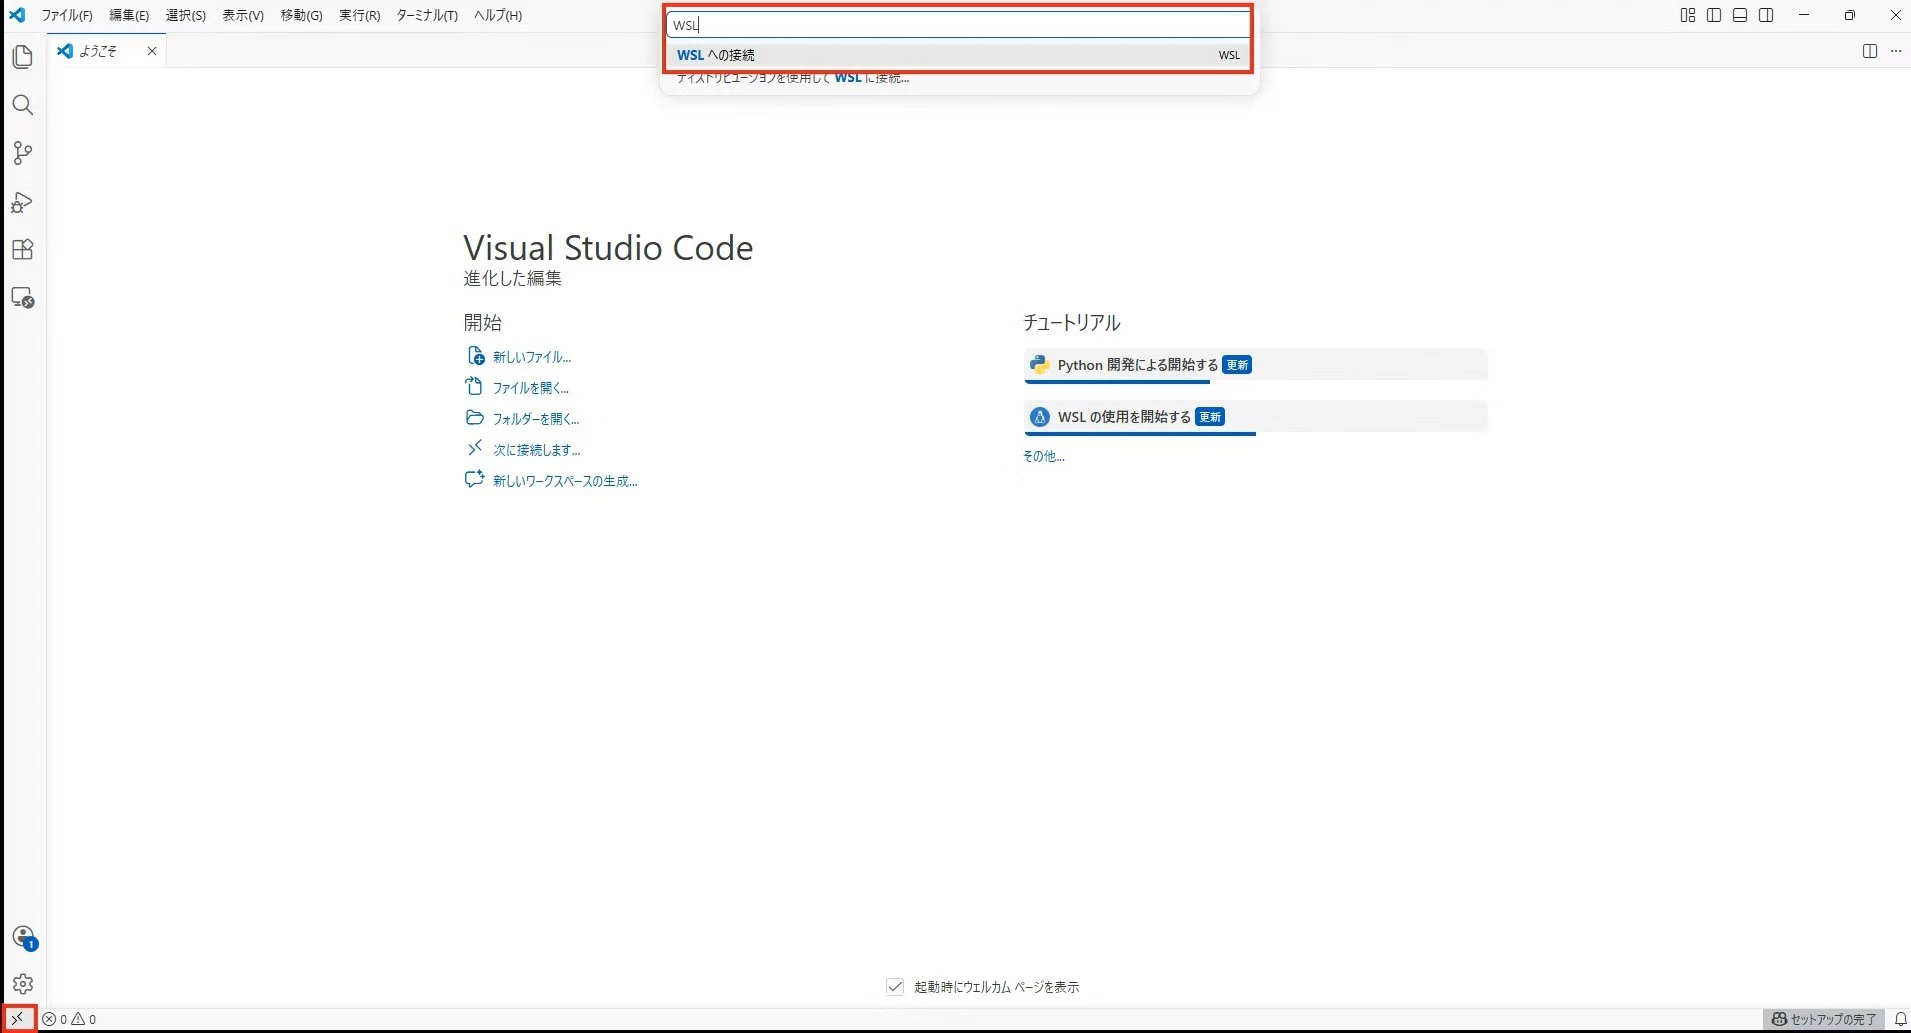Screen dimensions: 1911x1033
Task: Click the Visual Studio Code heading text
Action: (x=608, y=248)
